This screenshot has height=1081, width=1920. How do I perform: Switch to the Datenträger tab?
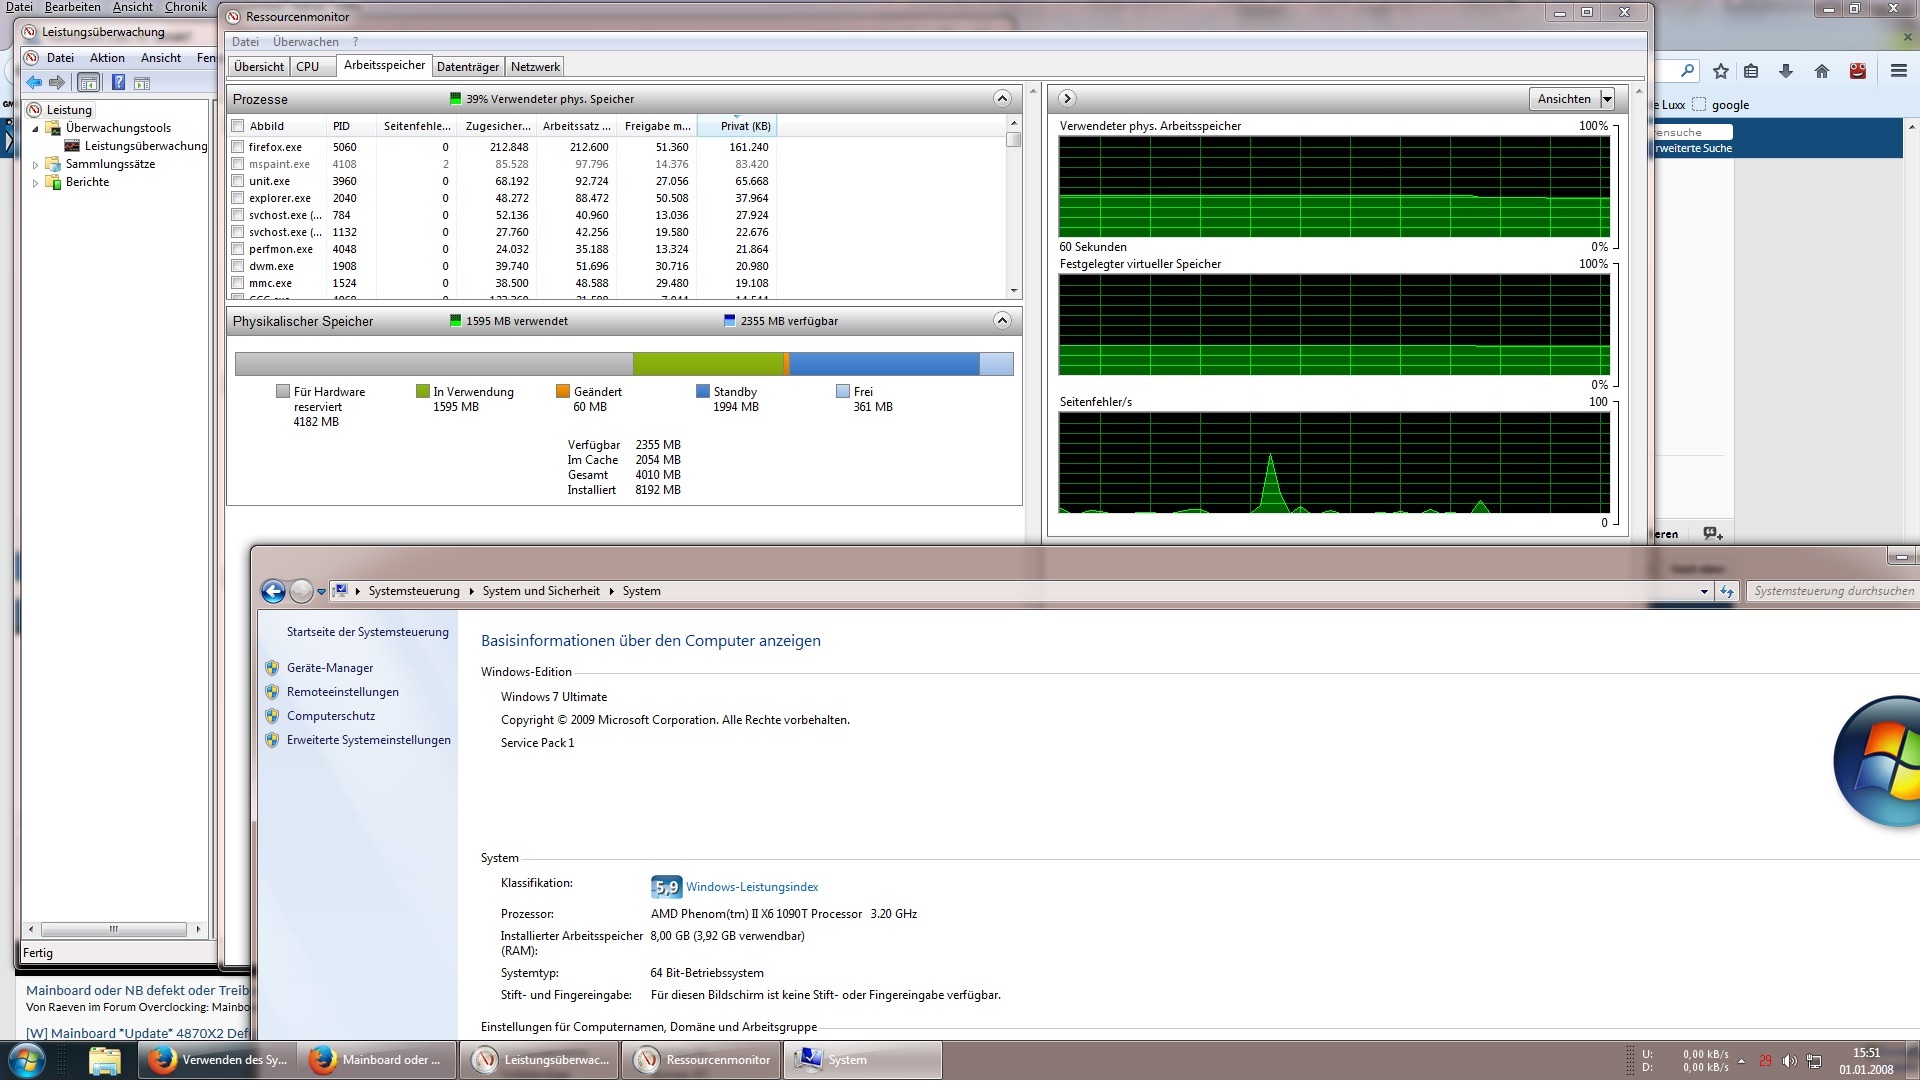pyautogui.click(x=468, y=67)
